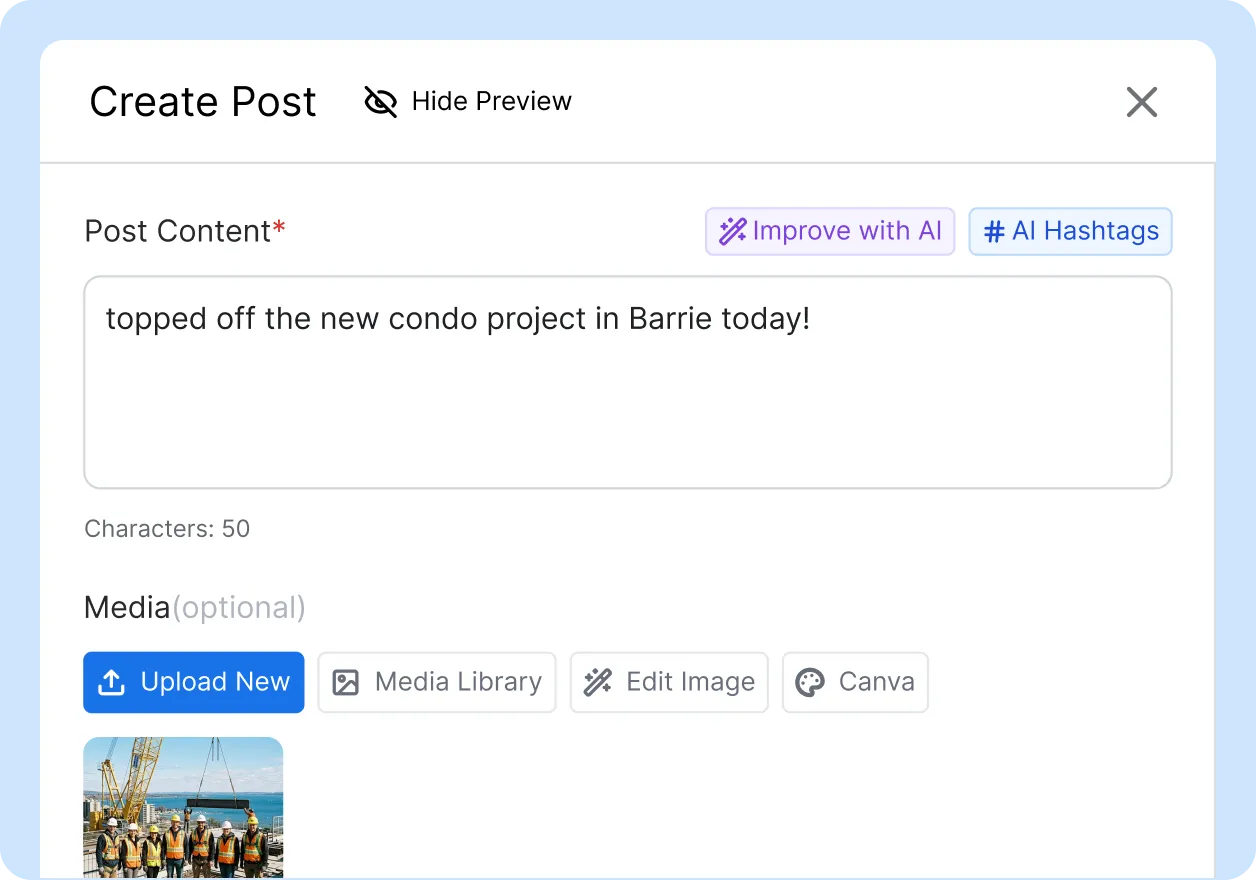The height and width of the screenshot is (880, 1256).
Task: Close the Create Post dialog
Action: [x=1141, y=102]
